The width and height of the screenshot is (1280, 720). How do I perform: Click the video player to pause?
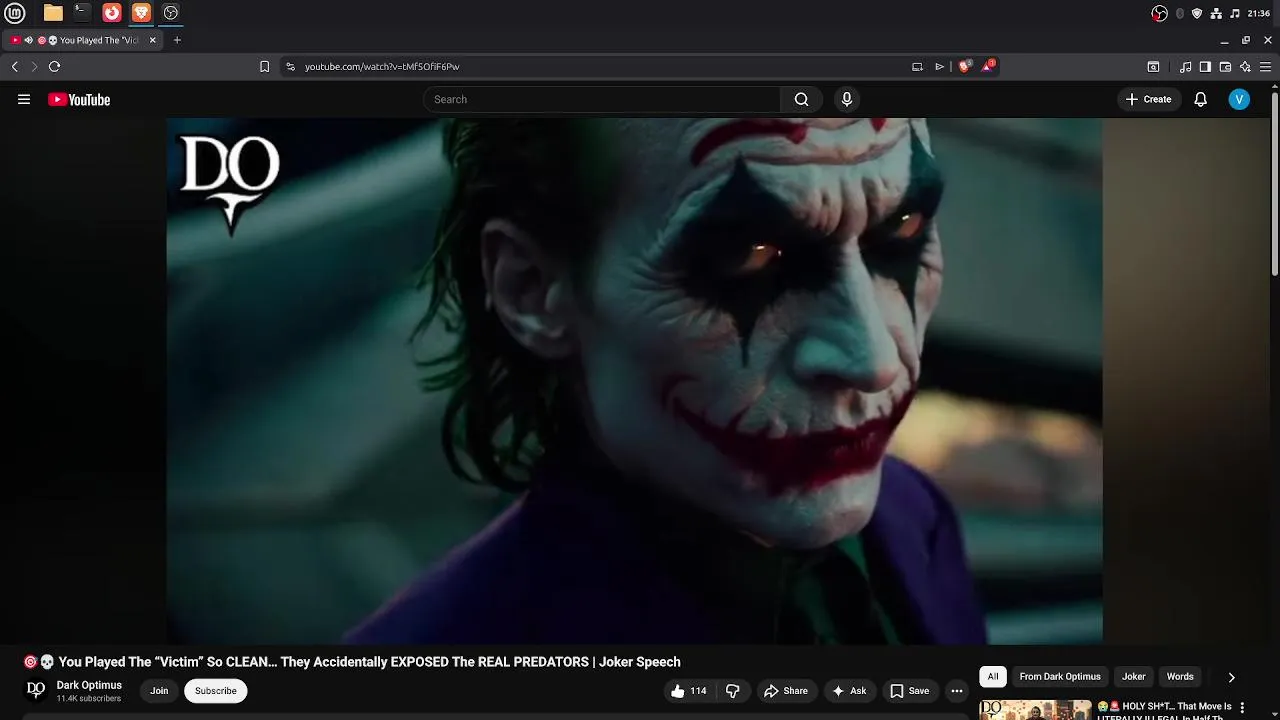(634, 381)
